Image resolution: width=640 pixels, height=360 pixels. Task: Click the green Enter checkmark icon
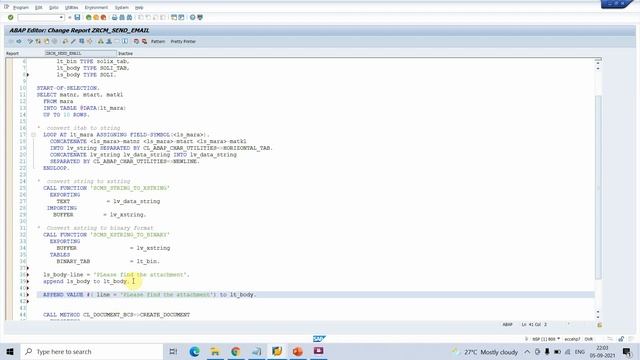click(11, 18)
